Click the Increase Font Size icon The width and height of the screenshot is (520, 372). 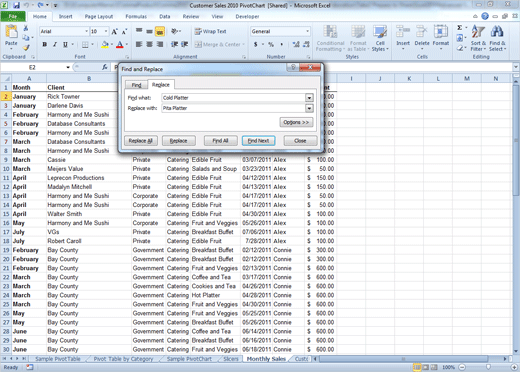(x=114, y=32)
